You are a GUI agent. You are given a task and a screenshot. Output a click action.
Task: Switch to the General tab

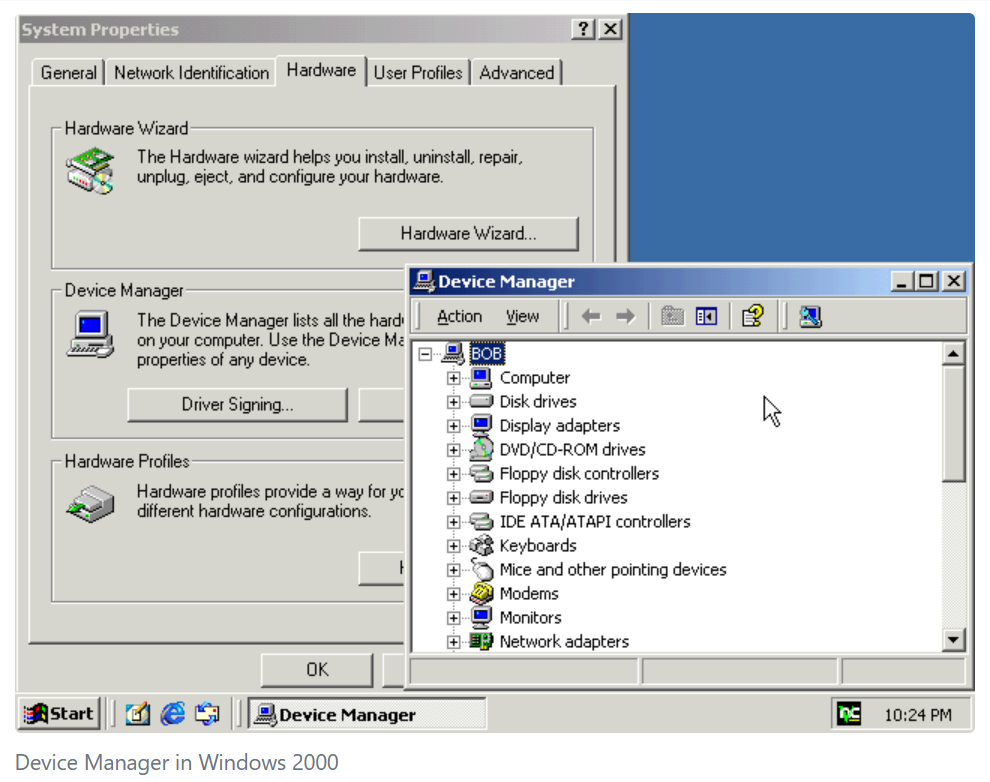coord(68,73)
